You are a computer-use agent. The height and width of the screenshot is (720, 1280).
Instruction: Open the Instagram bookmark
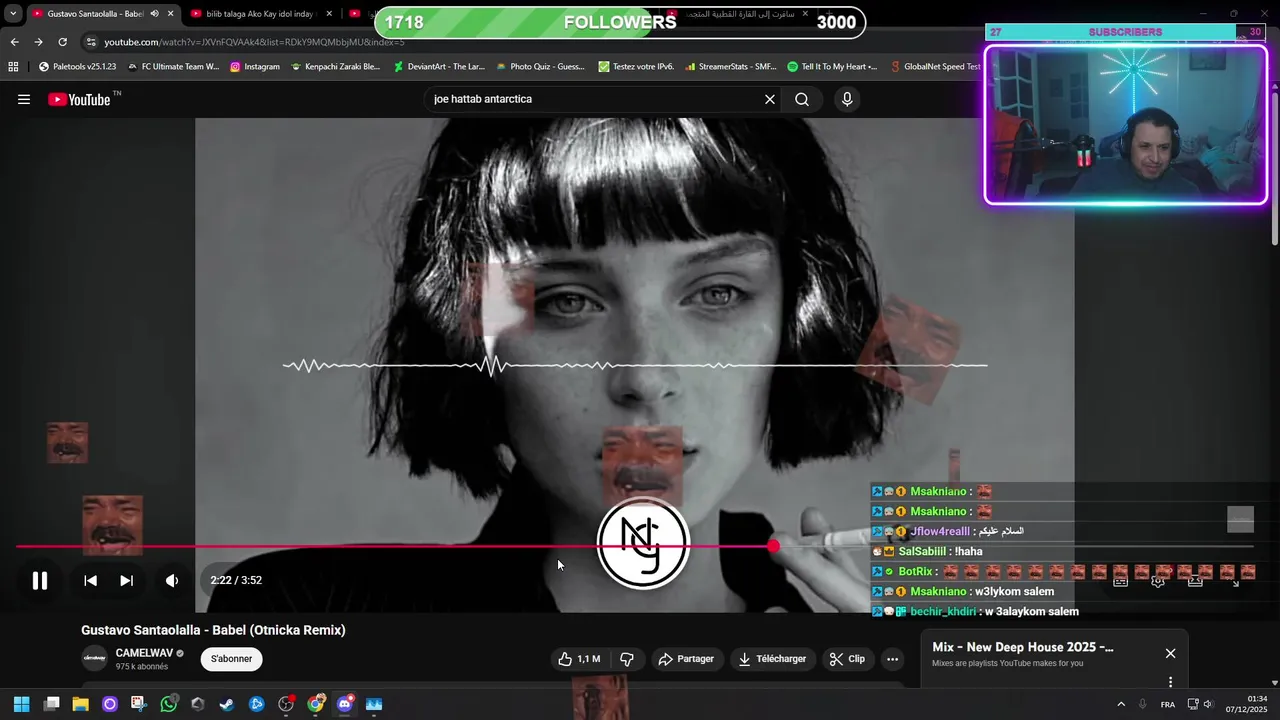pyautogui.click(x=255, y=67)
